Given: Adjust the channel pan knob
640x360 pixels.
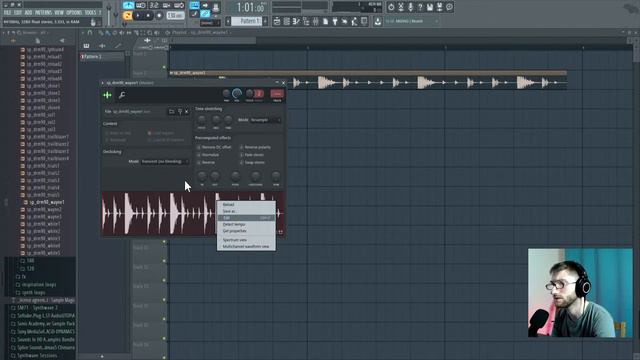Looking at the screenshot, I should point(227,94).
